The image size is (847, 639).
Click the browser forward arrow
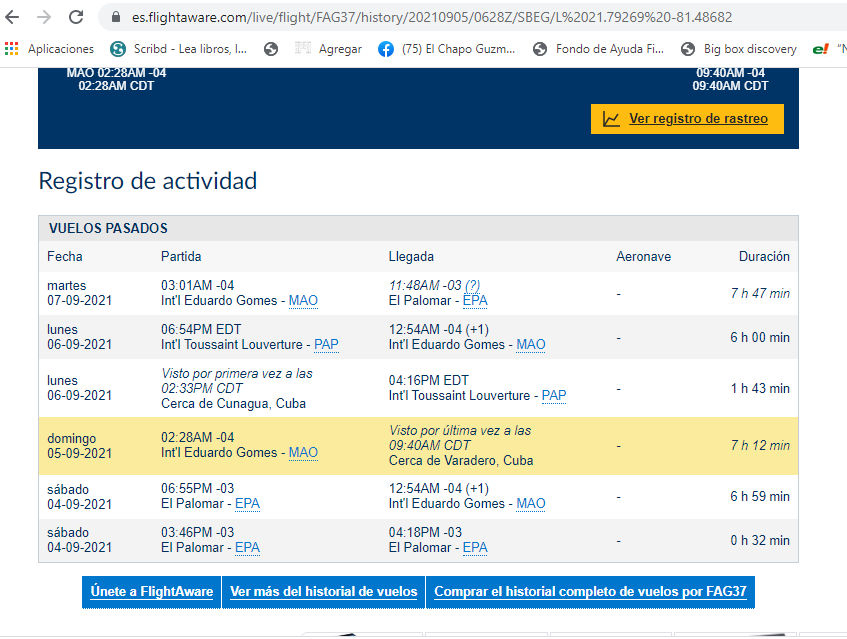[x=44, y=17]
